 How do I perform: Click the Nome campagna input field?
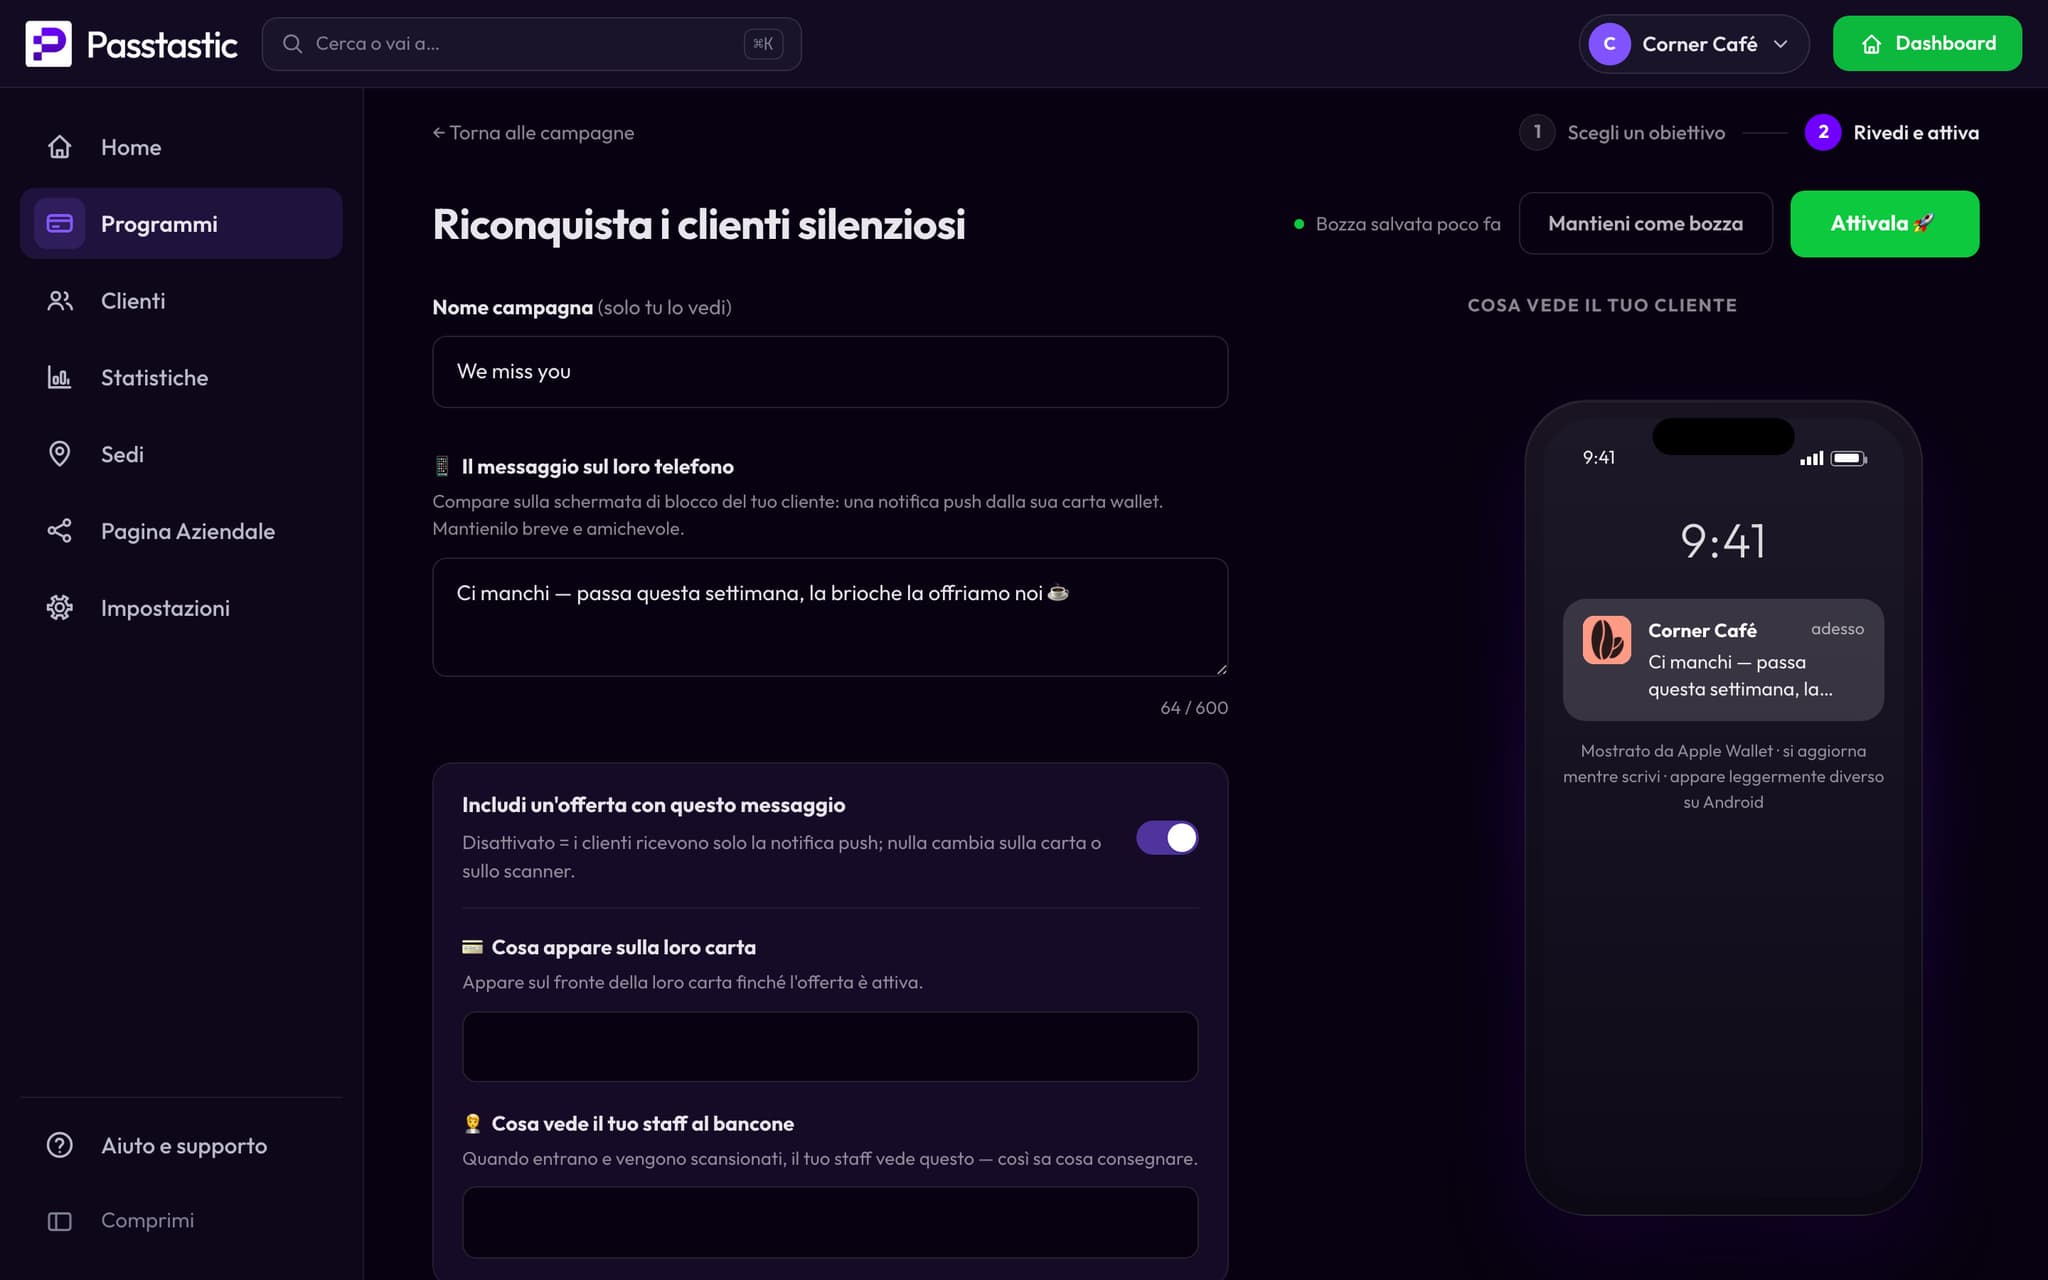tap(830, 372)
